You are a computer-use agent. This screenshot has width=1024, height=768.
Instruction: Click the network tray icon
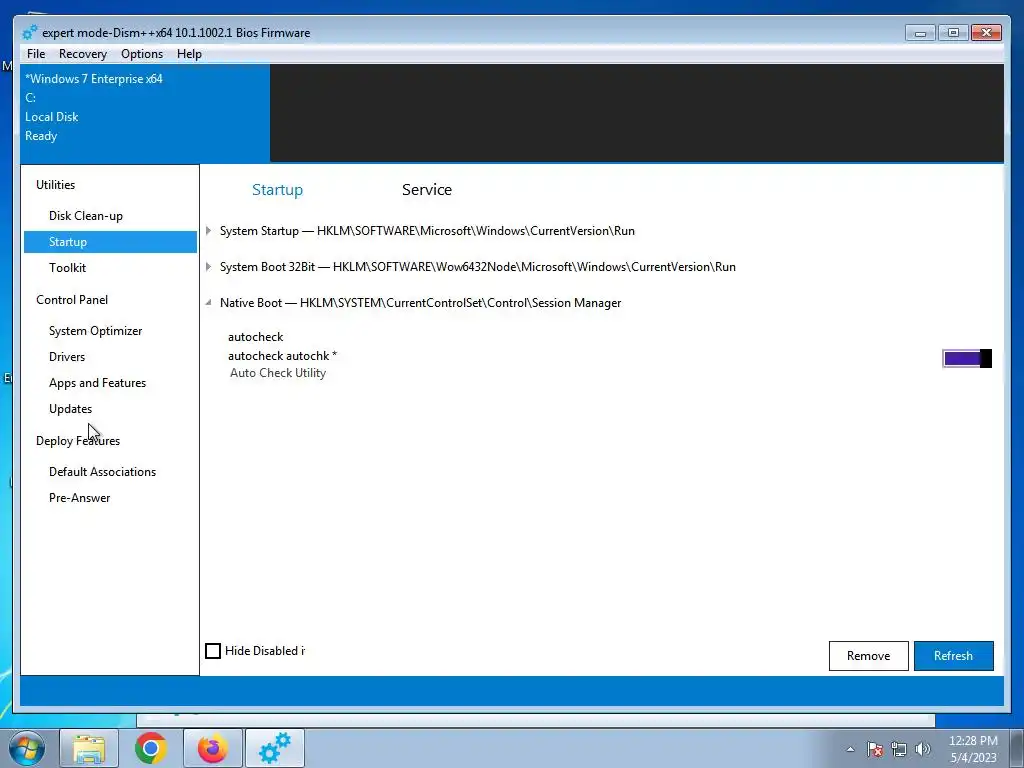click(899, 749)
